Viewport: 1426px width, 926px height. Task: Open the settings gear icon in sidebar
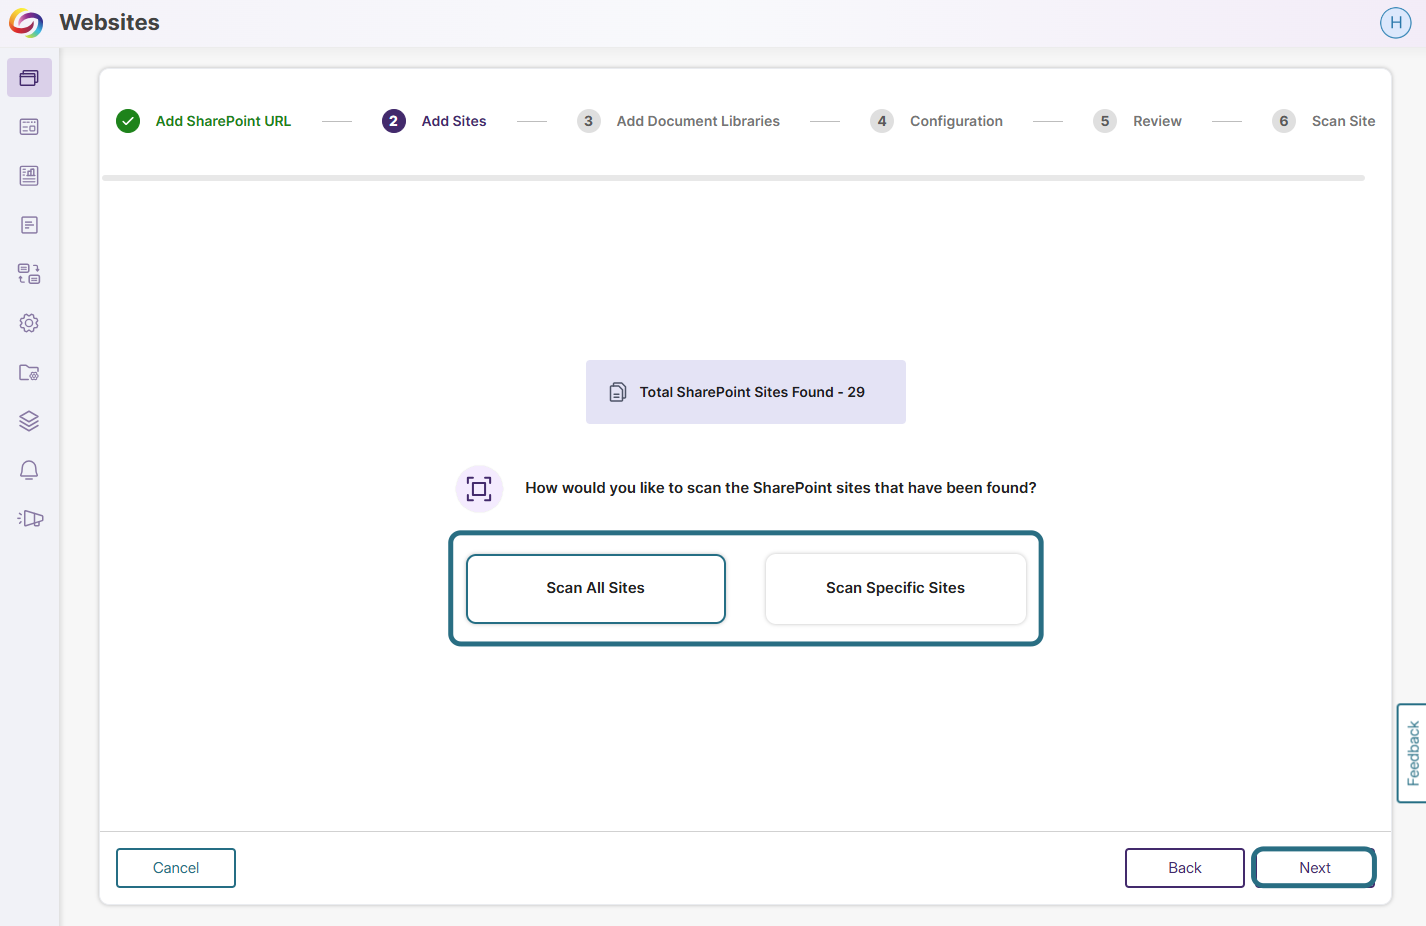(29, 323)
